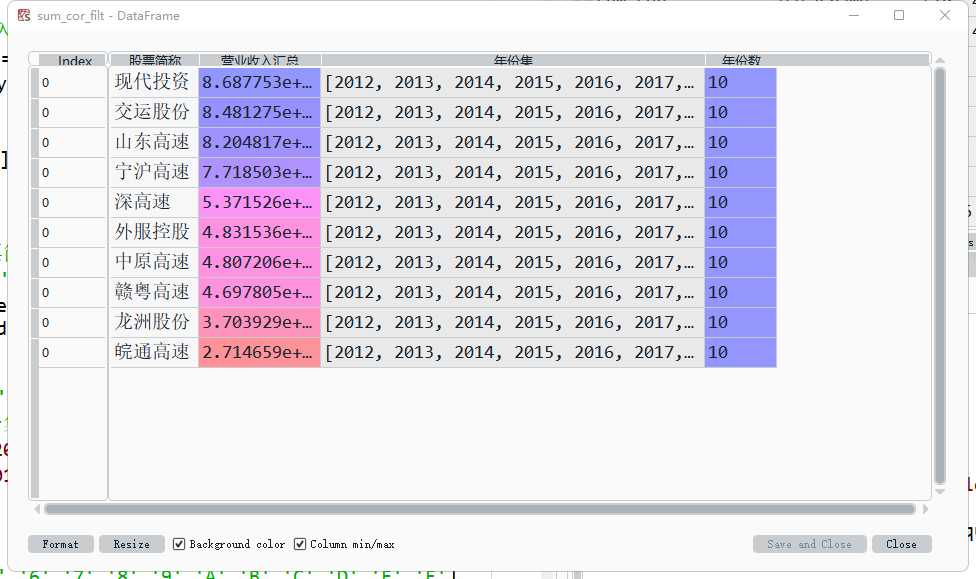Viewport: 976px width, 579px height.
Task: Click the Index column header
Action: point(75,60)
